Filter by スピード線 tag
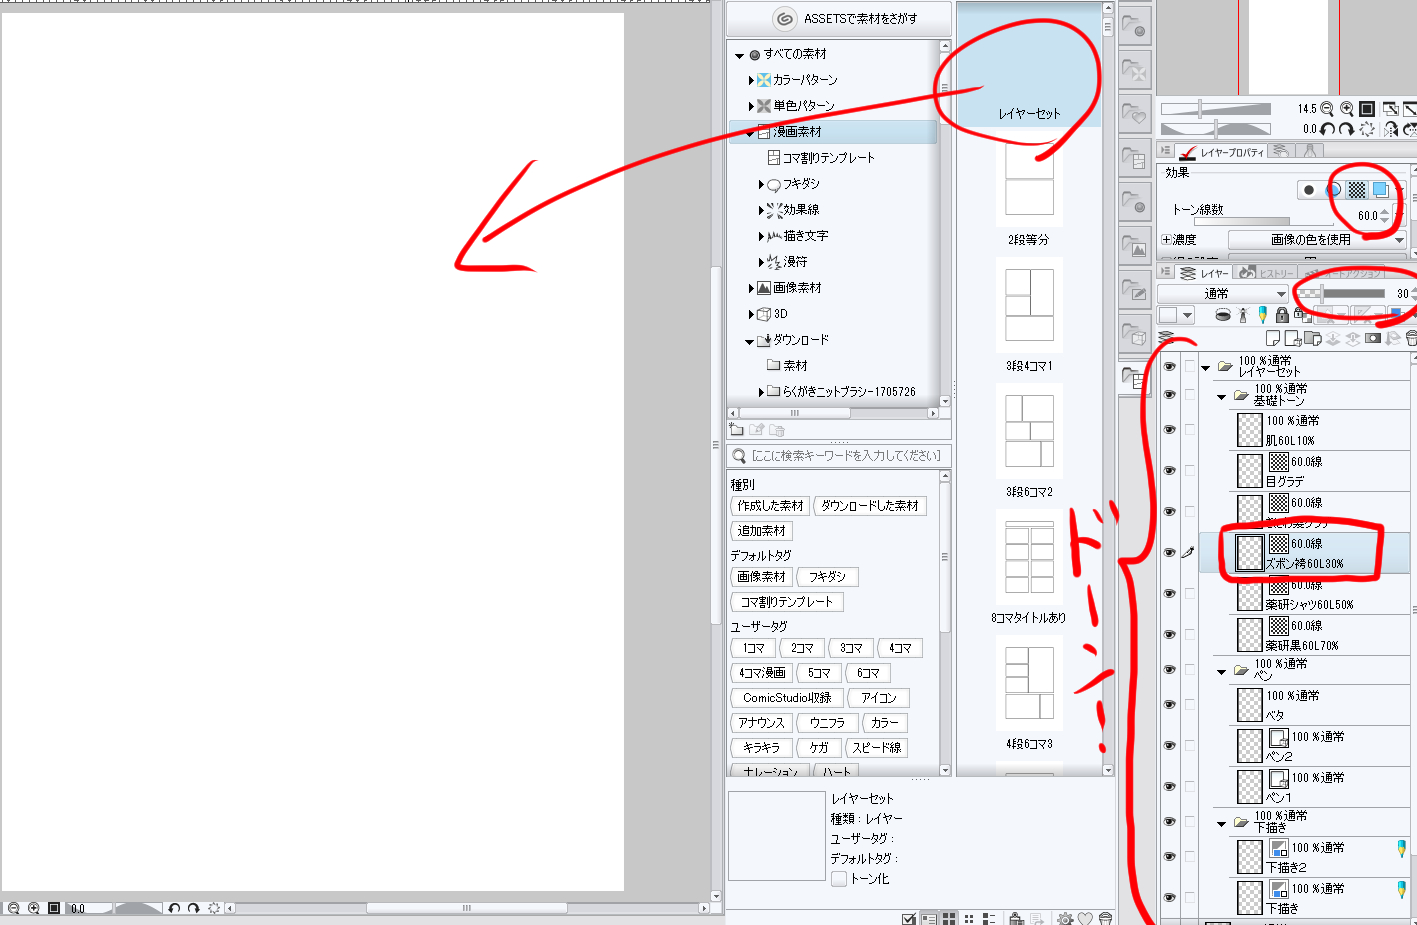Viewport: 1417px width, 925px height. click(x=876, y=748)
